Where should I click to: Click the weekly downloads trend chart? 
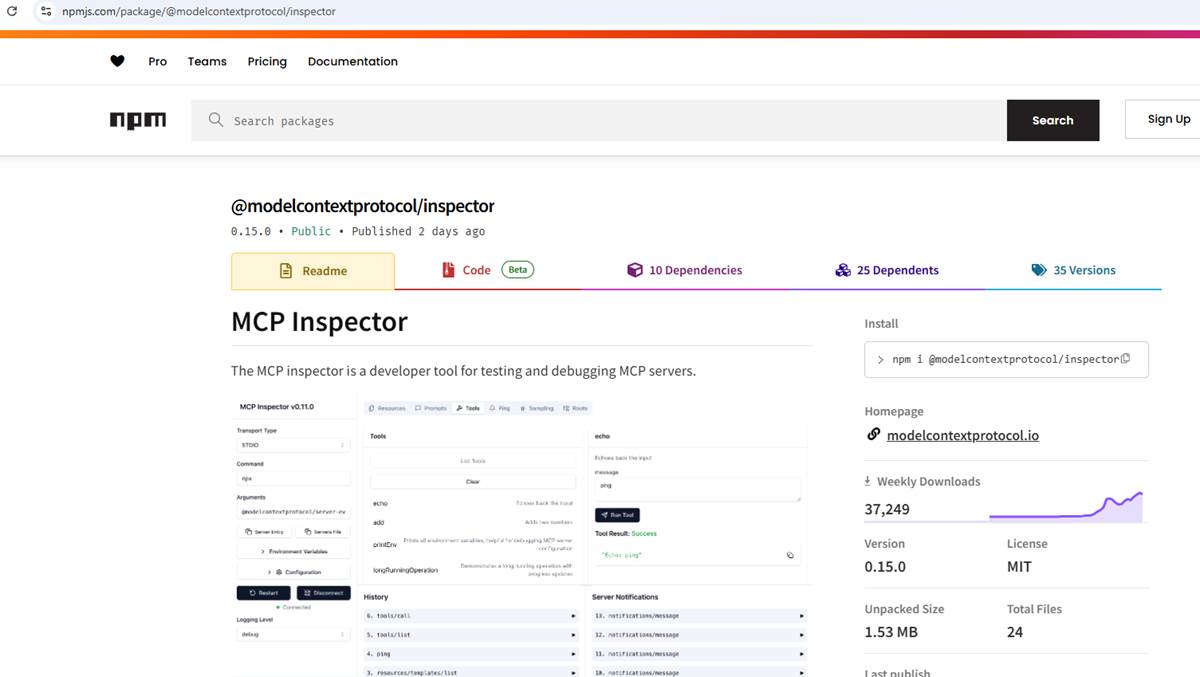(1066, 507)
